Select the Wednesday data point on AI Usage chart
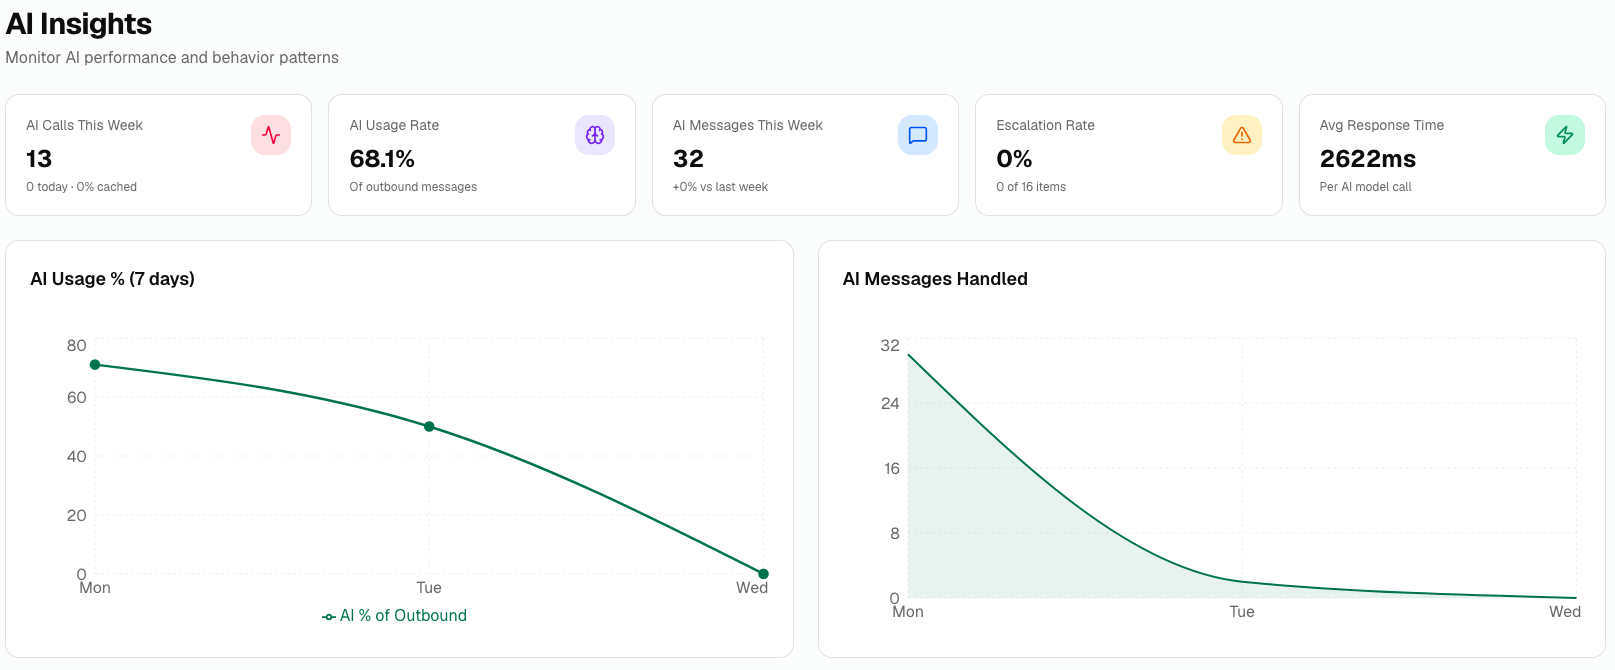Screen dimensions: 1615x670 tap(763, 574)
